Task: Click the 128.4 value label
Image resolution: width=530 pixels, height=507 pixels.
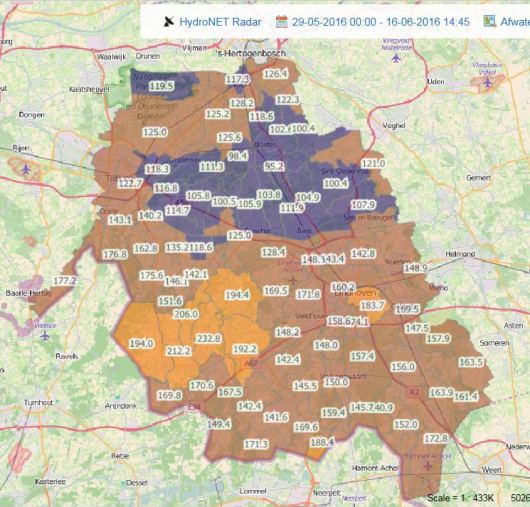Action: pyautogui.click(x=273, y=252)
